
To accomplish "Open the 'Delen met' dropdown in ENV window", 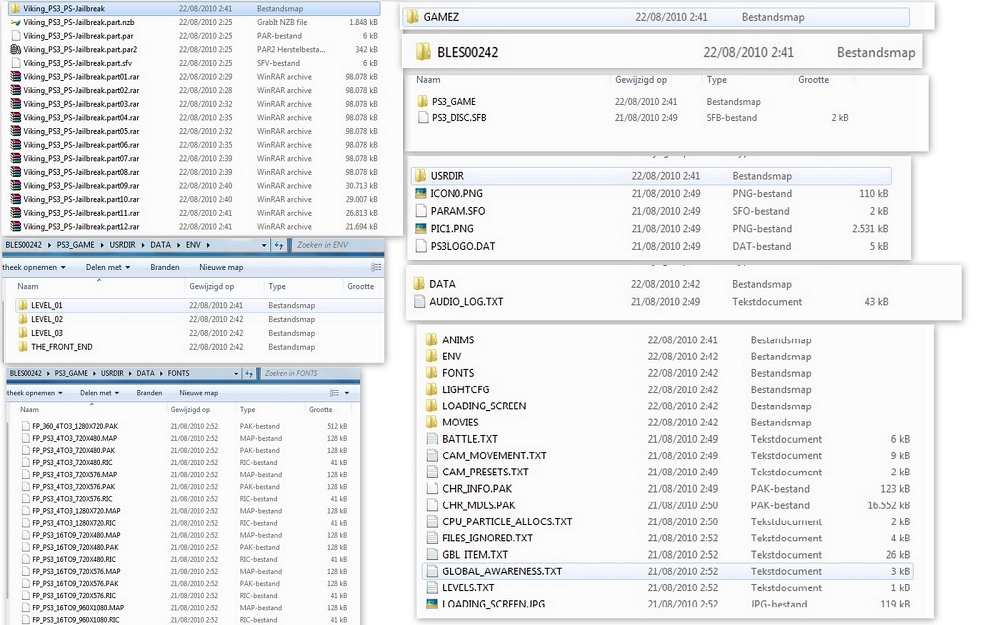I will (108, 268).
